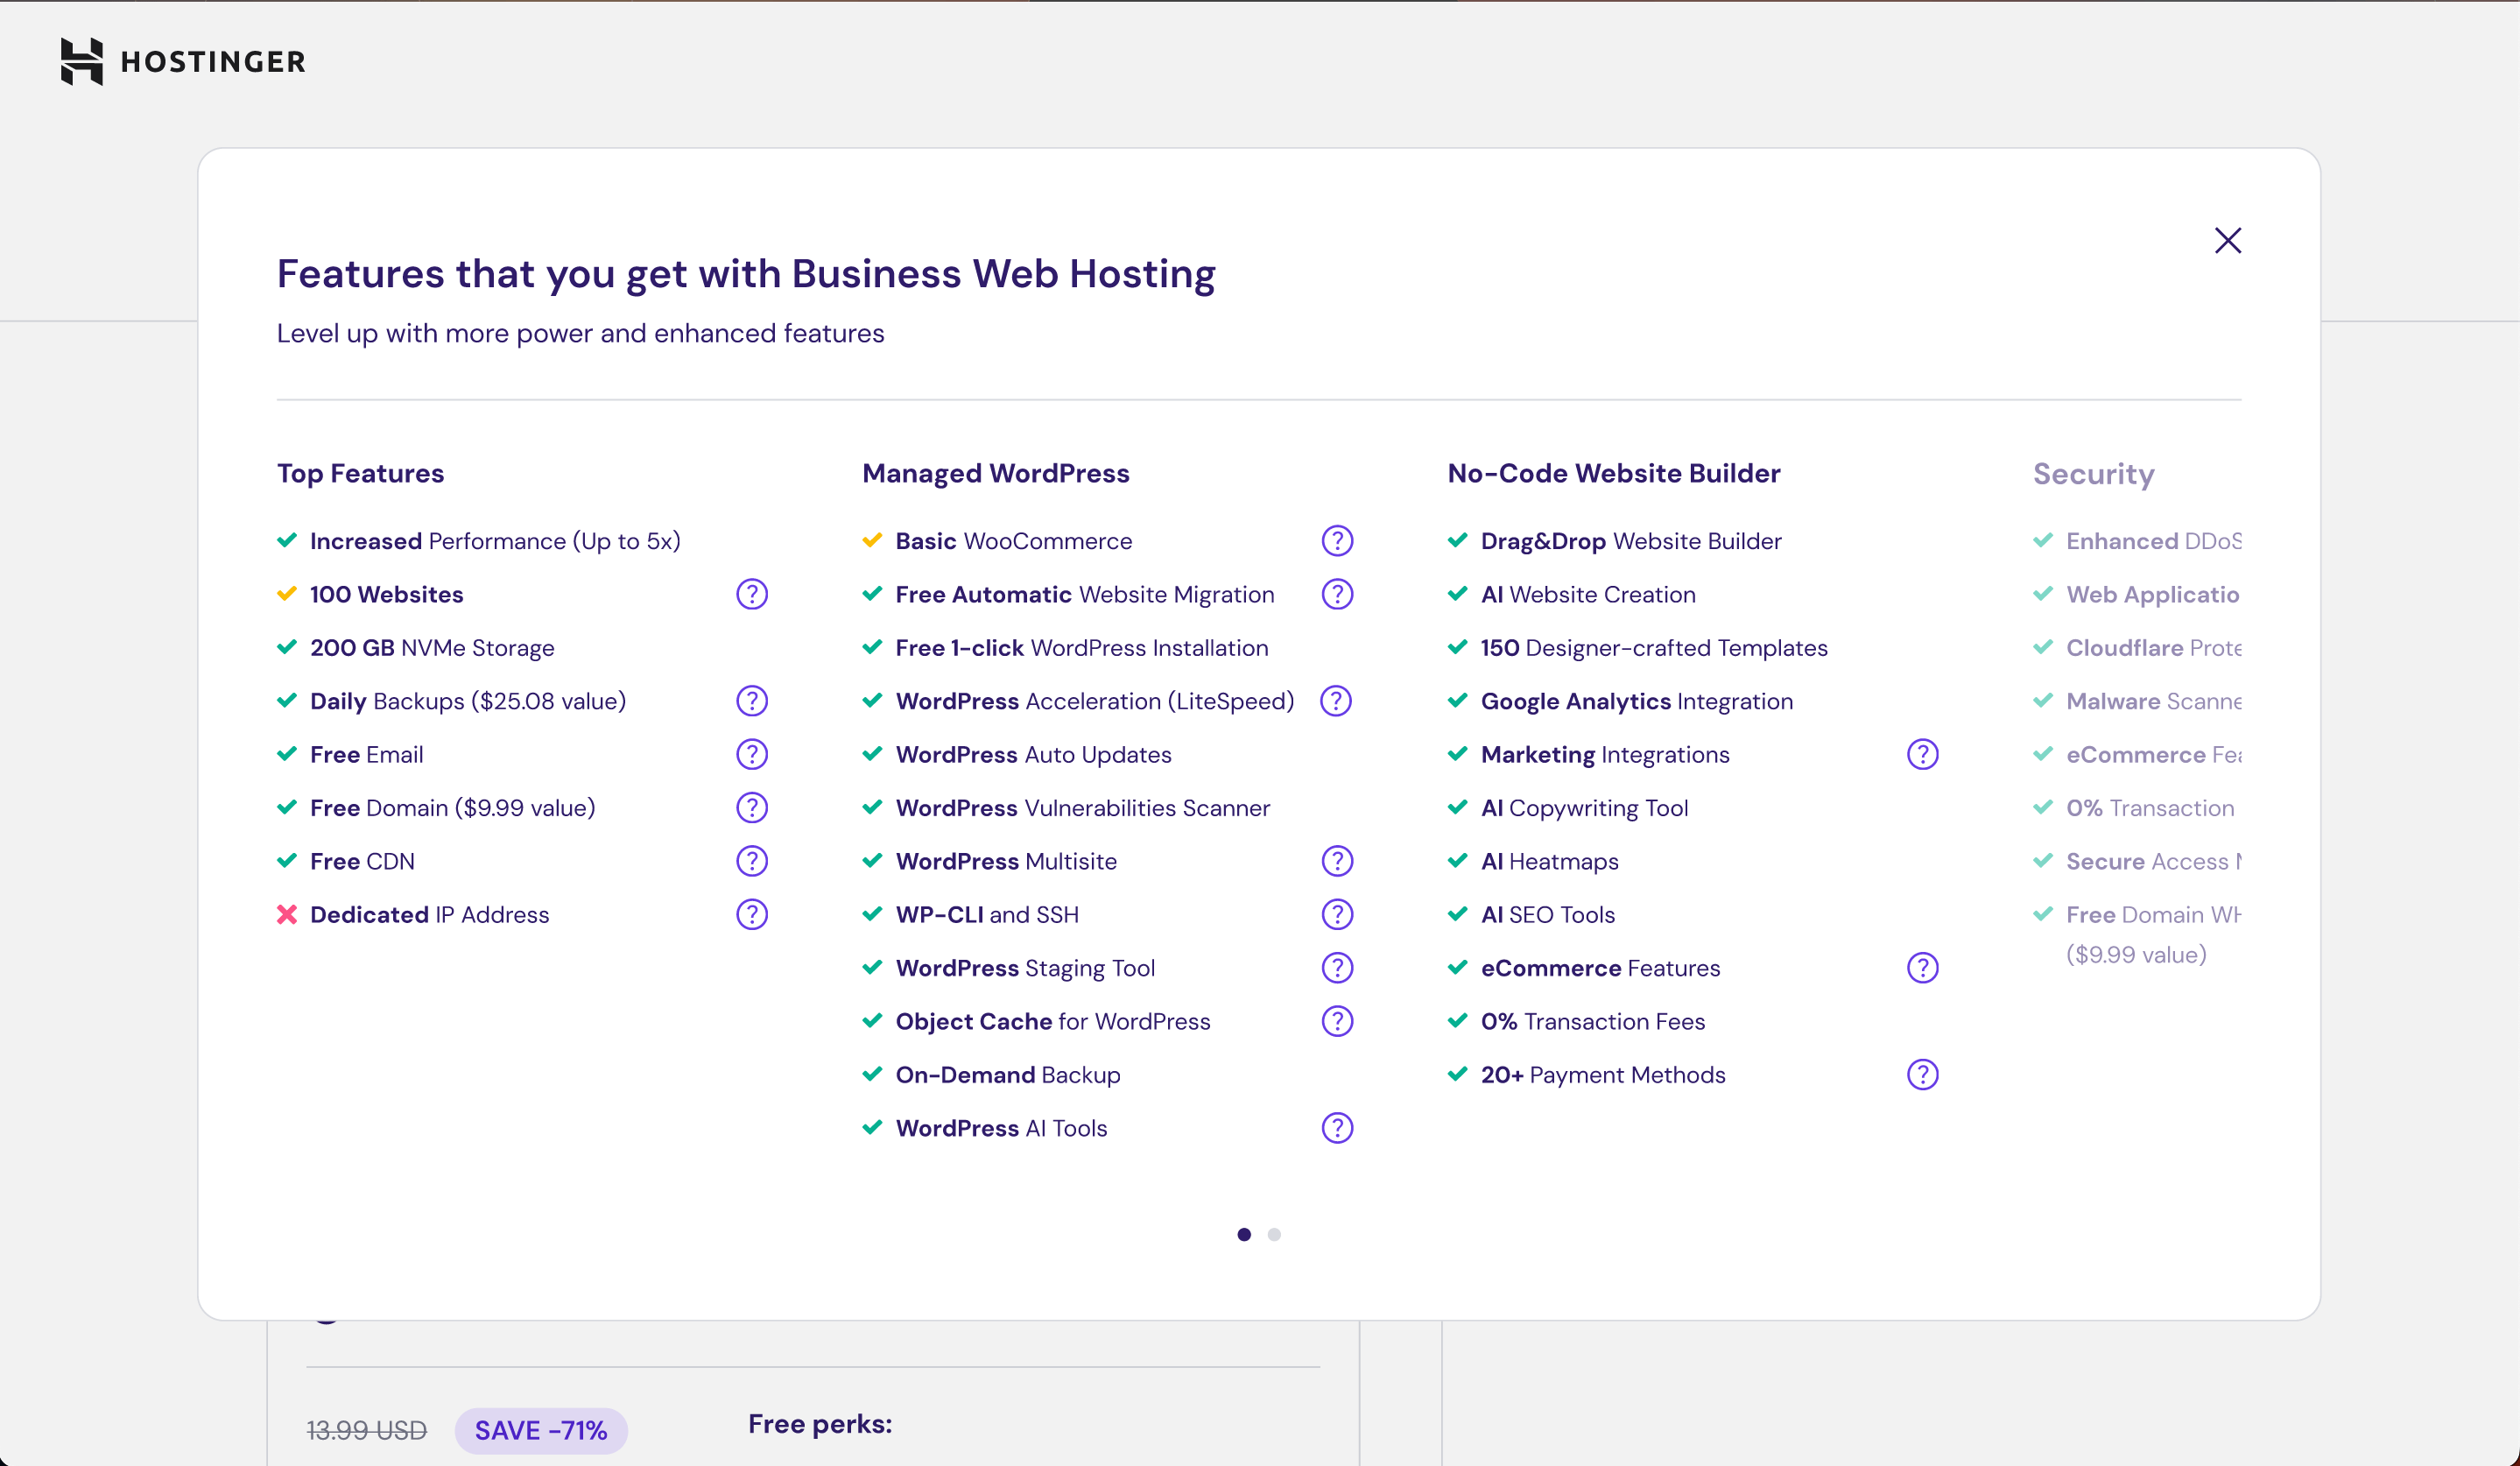Click the Hostinger logo

click(x=183, y=62)
